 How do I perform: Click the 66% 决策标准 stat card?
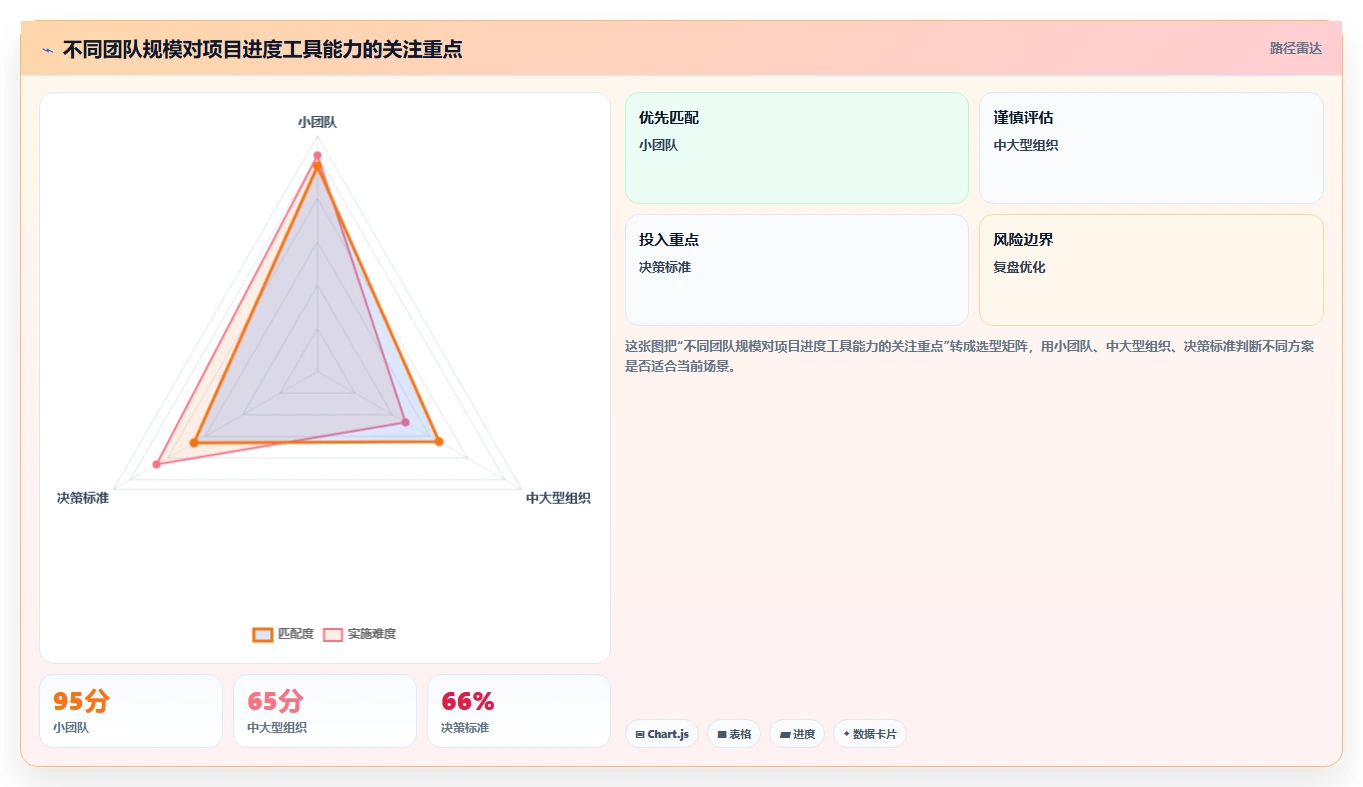(519, 711)
